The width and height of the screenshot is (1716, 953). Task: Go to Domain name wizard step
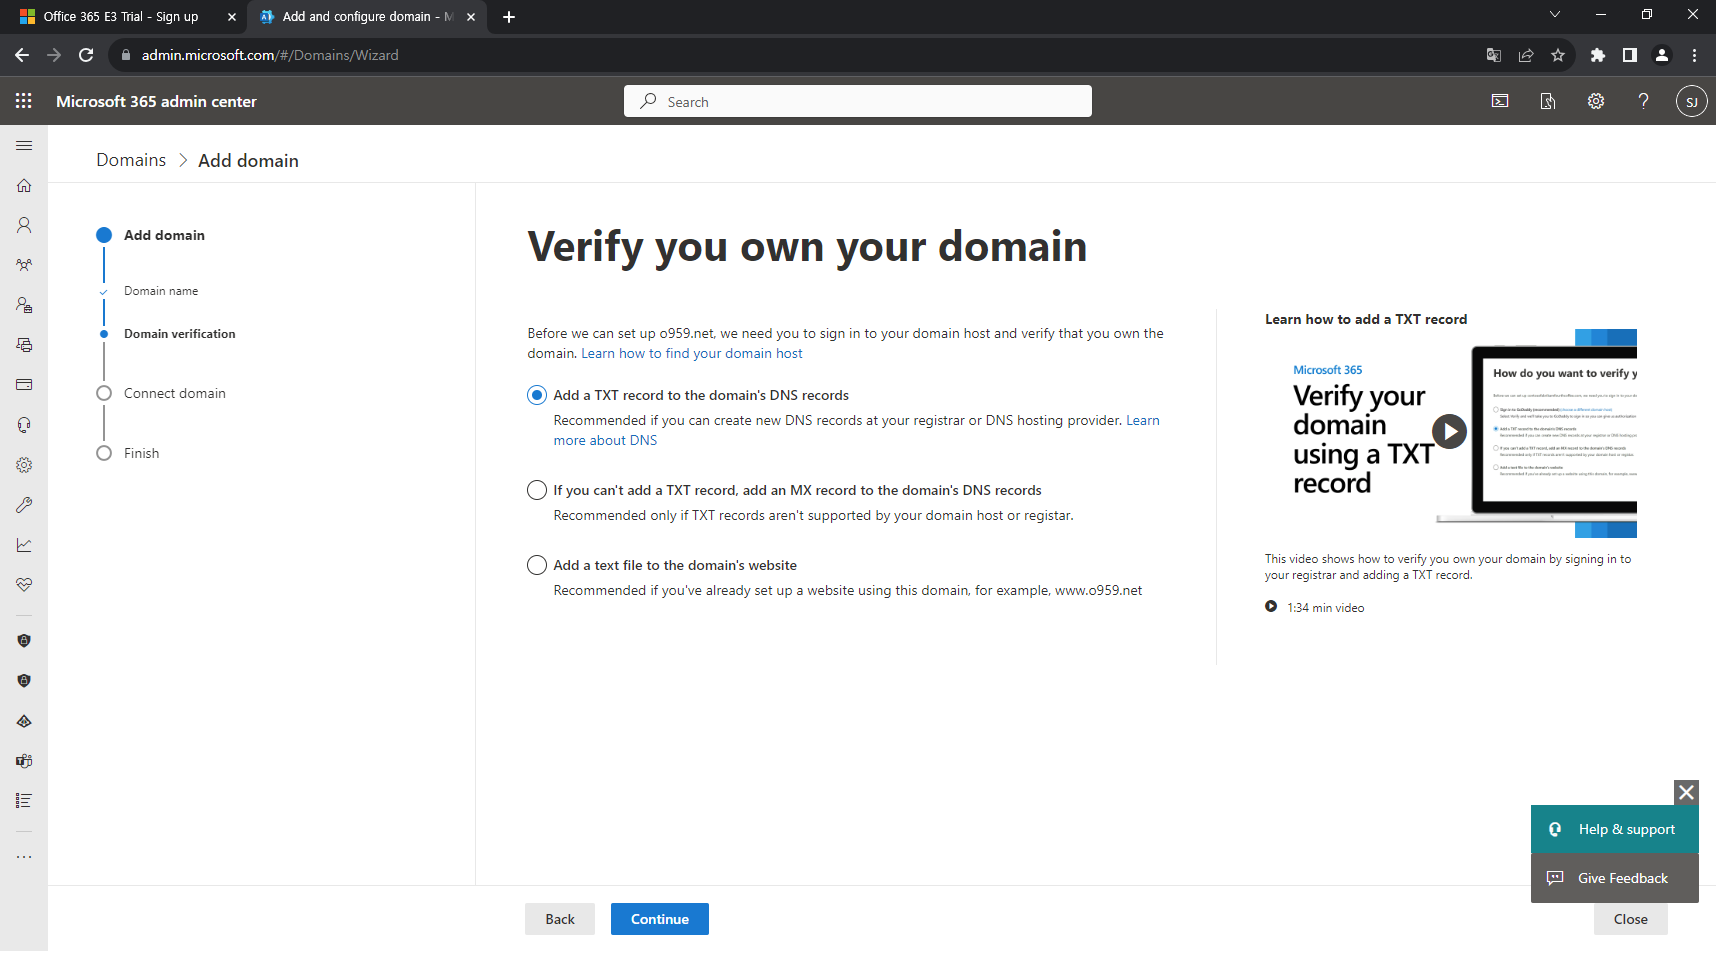click(x=161, y=291)
